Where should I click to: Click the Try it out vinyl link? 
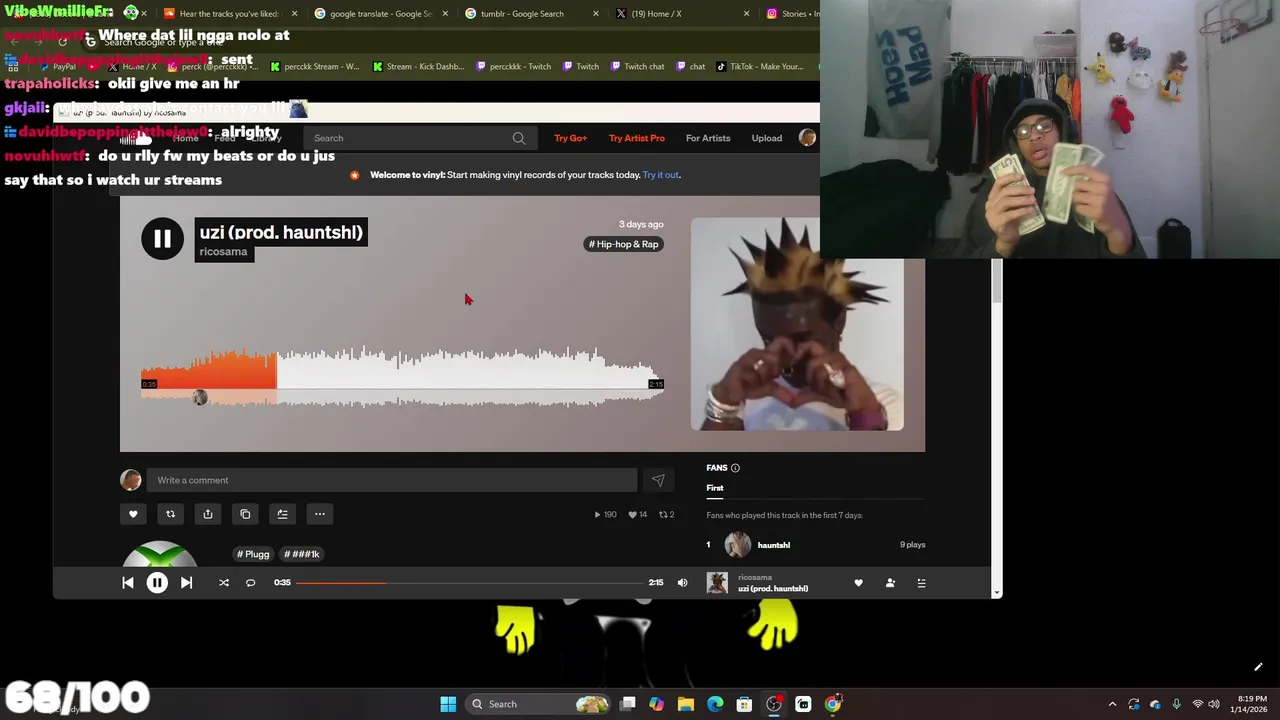pos(661,175)
